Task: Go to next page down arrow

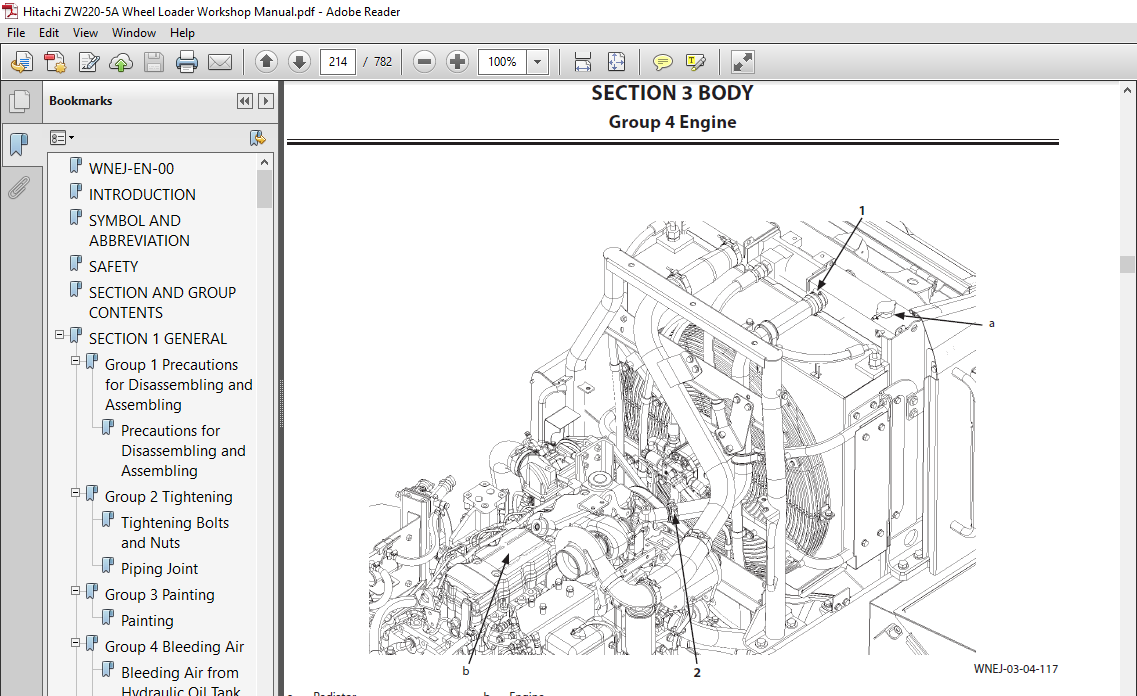Action: (x=299, y=62)
